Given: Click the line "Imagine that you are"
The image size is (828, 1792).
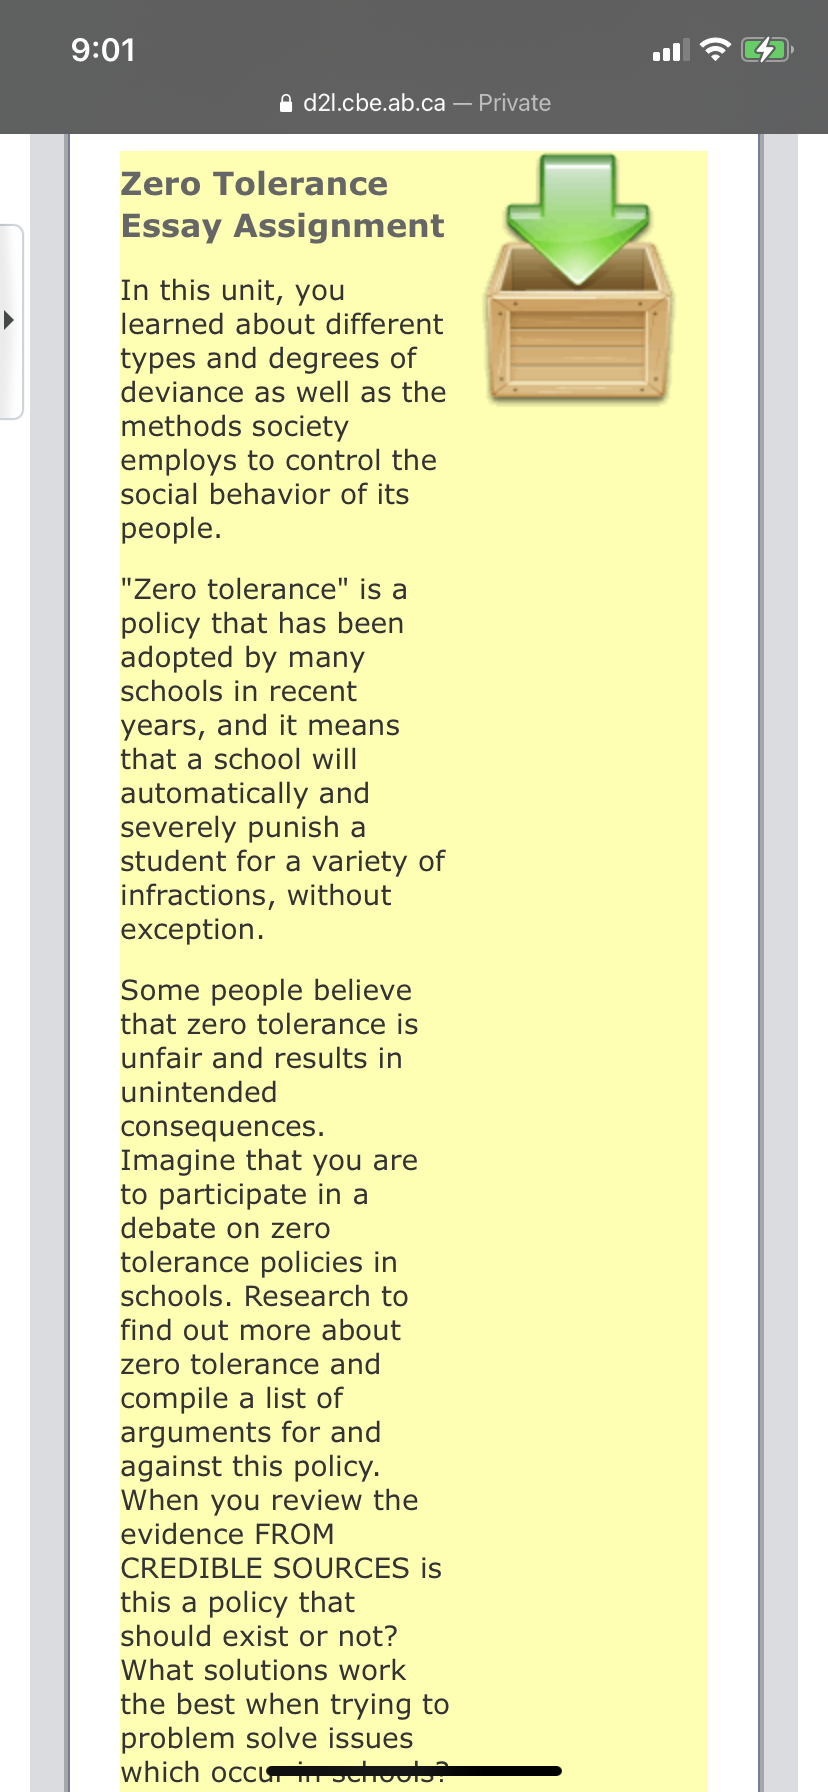Looking at the screenshot, I should coord(269,1160).
